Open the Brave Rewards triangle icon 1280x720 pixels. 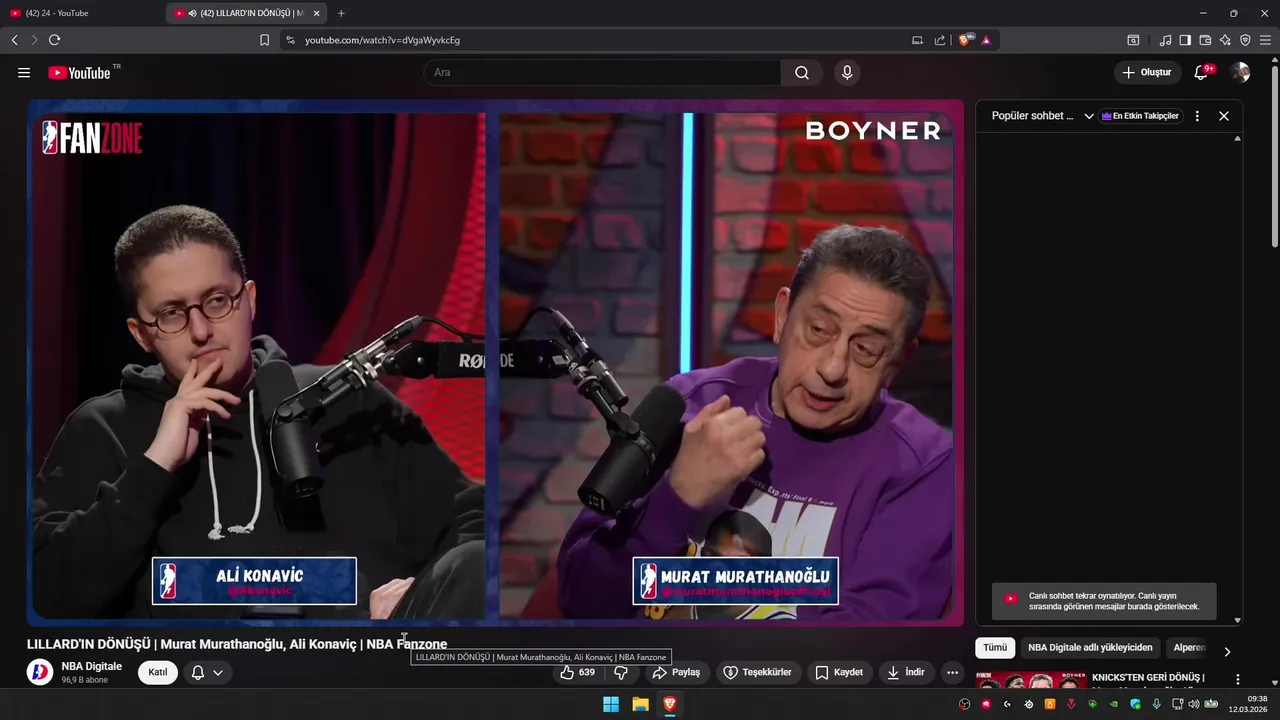(x=986, y=40)
